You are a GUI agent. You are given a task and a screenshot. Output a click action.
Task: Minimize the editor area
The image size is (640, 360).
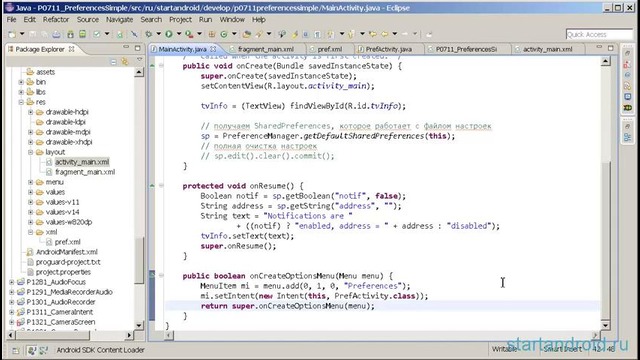(599, 47)
